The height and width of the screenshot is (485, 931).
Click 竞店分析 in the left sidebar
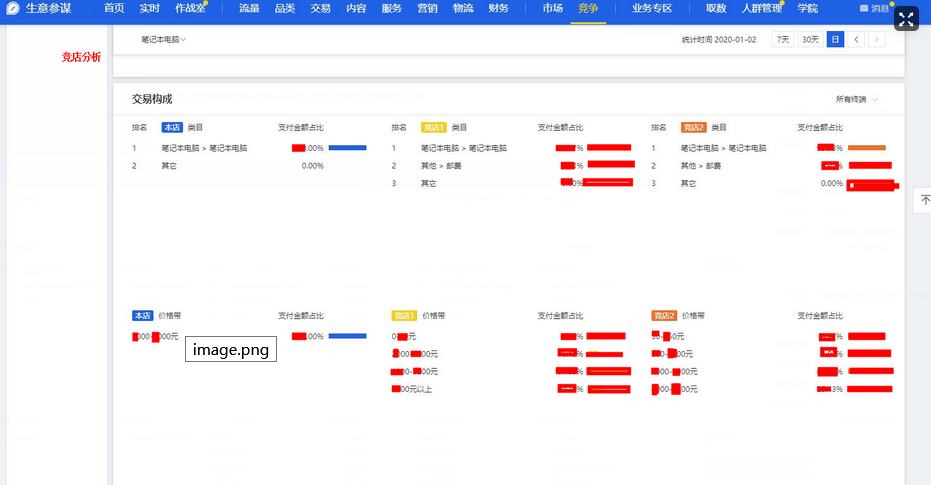click(81, 57)
